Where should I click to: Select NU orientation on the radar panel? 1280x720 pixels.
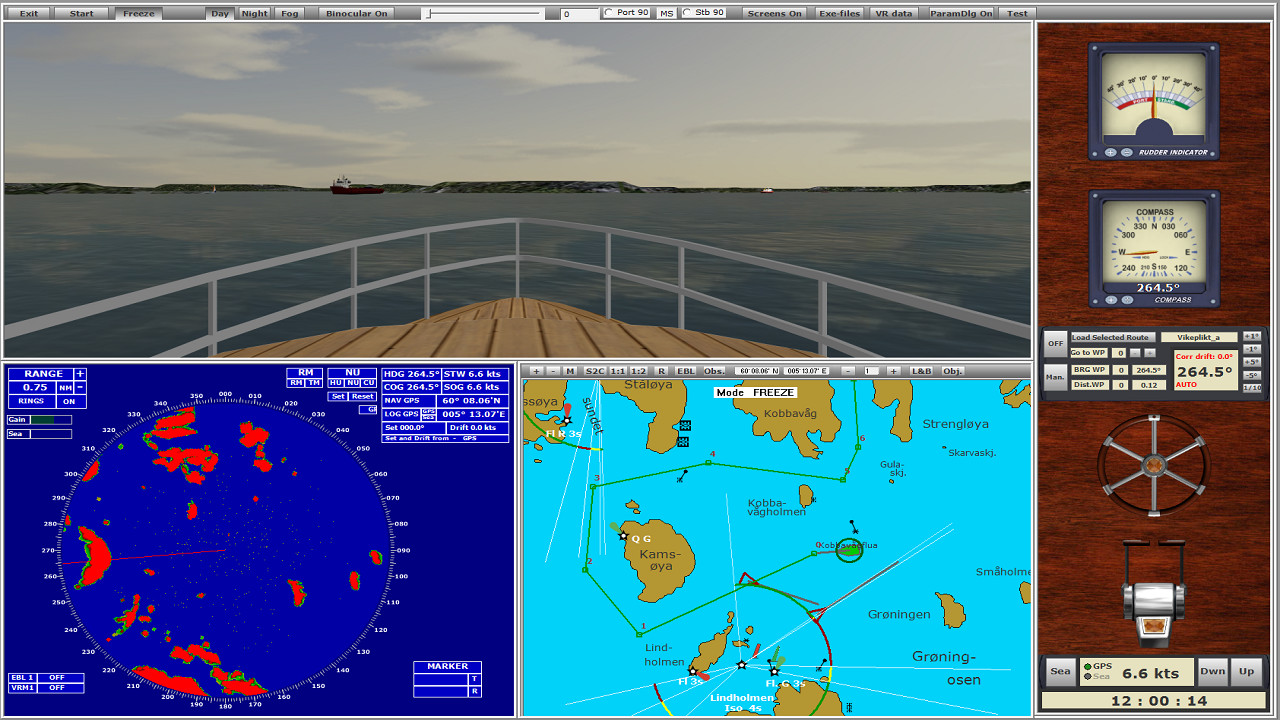[354, 383]
